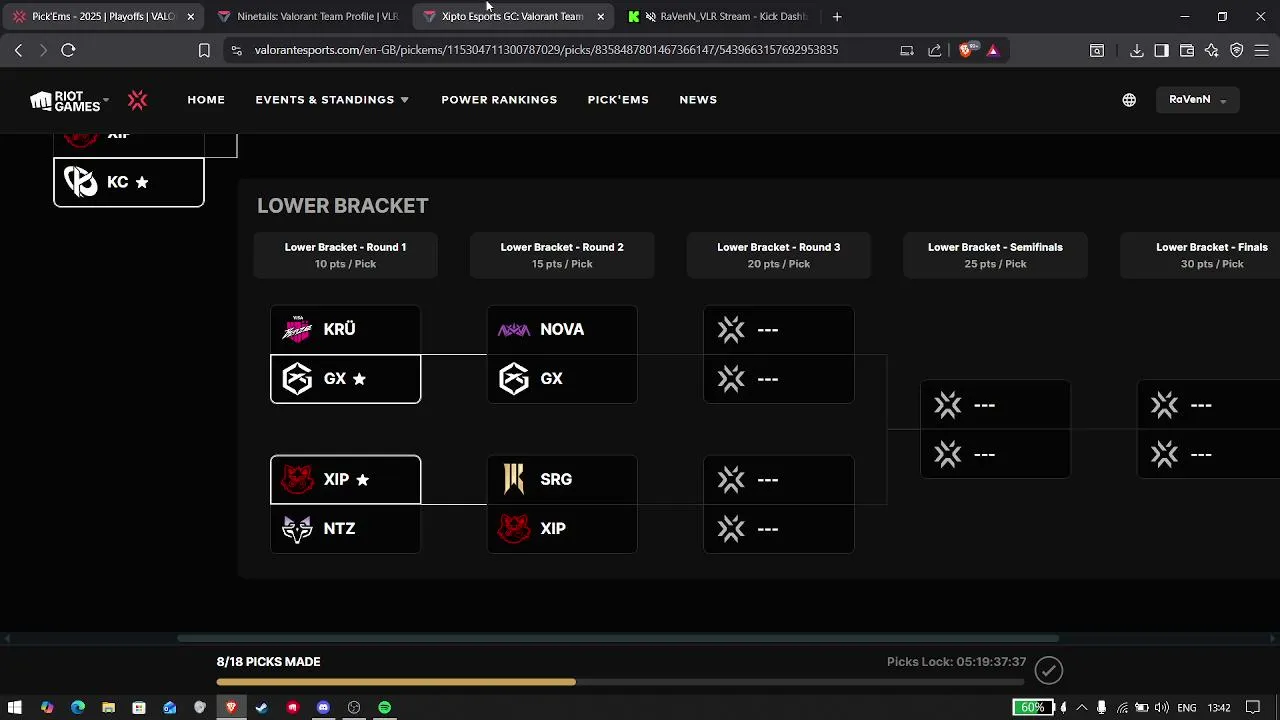The image size is (1280, 720).
Task: Click the Brave VPN shield icon
Action: click(1237, 50)
